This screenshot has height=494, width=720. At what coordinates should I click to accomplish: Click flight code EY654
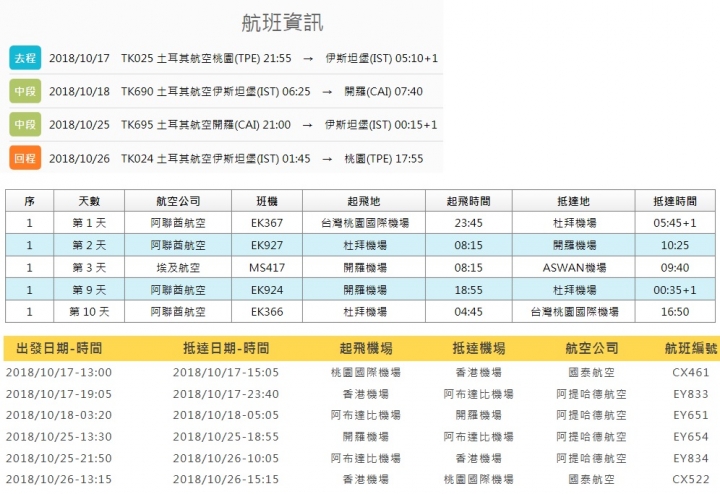(x=691, y=437)
